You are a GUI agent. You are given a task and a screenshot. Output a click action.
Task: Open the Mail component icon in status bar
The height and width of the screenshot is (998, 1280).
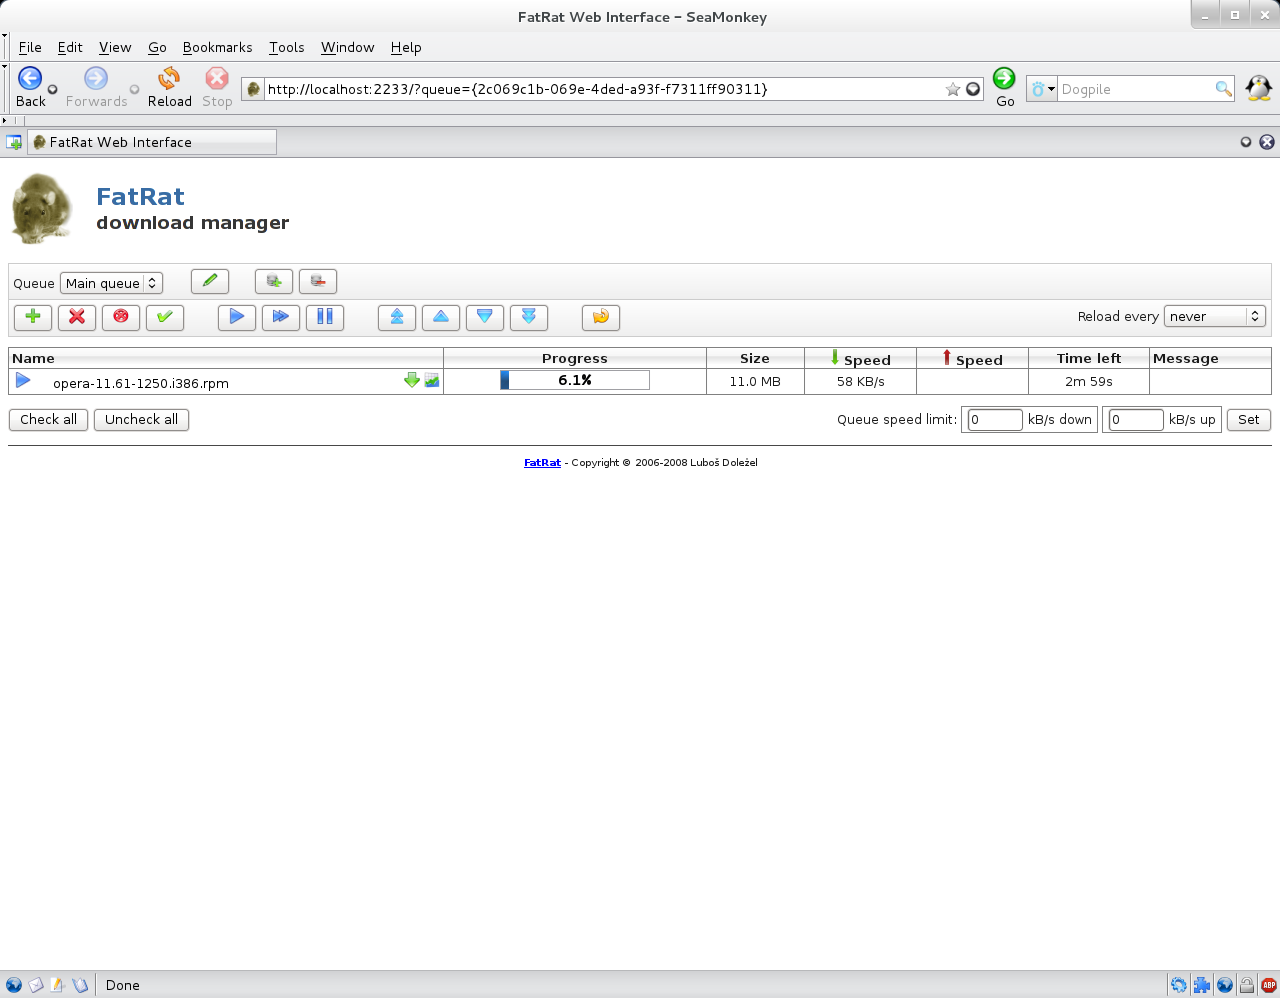[x=36, y=985]
